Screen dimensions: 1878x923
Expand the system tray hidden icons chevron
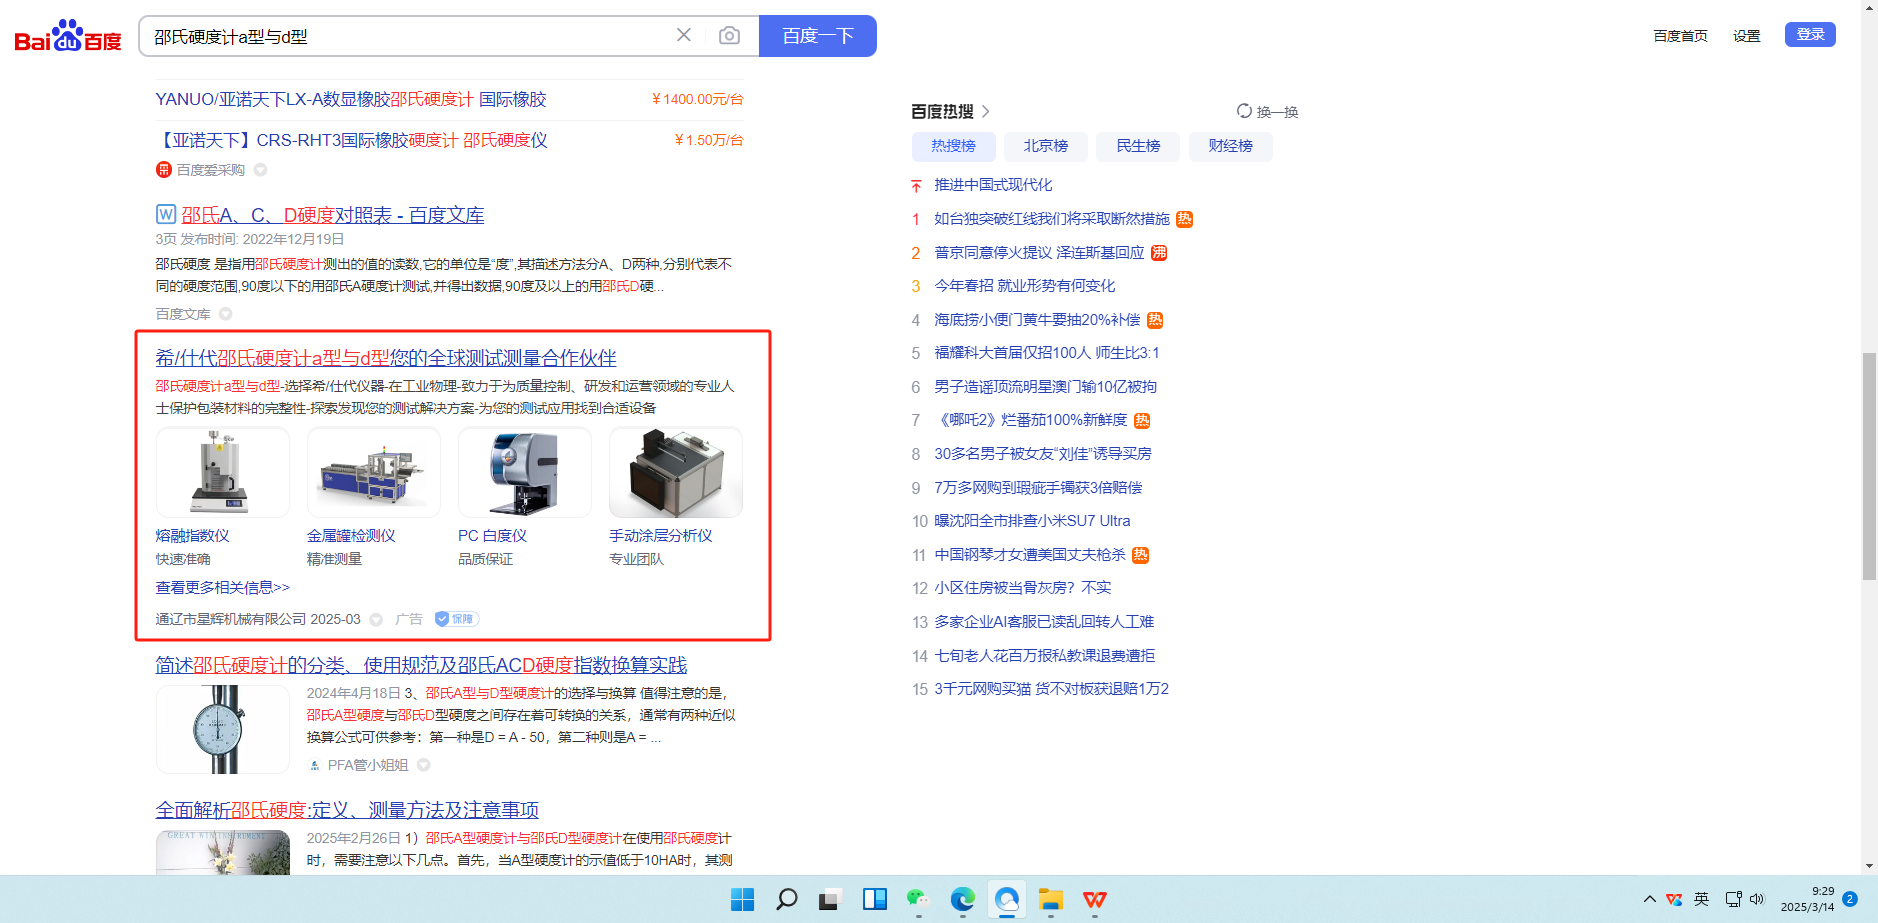1650,899
